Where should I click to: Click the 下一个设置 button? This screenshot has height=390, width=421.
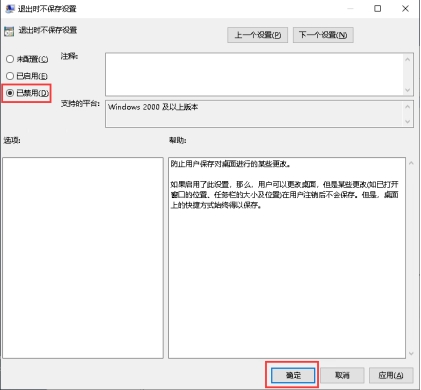coord(323,35)
